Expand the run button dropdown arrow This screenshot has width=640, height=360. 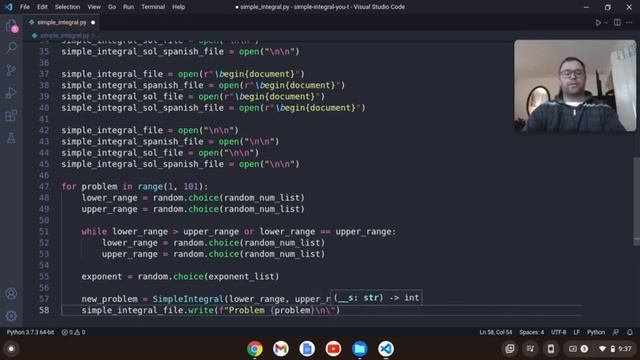point(606,23)
